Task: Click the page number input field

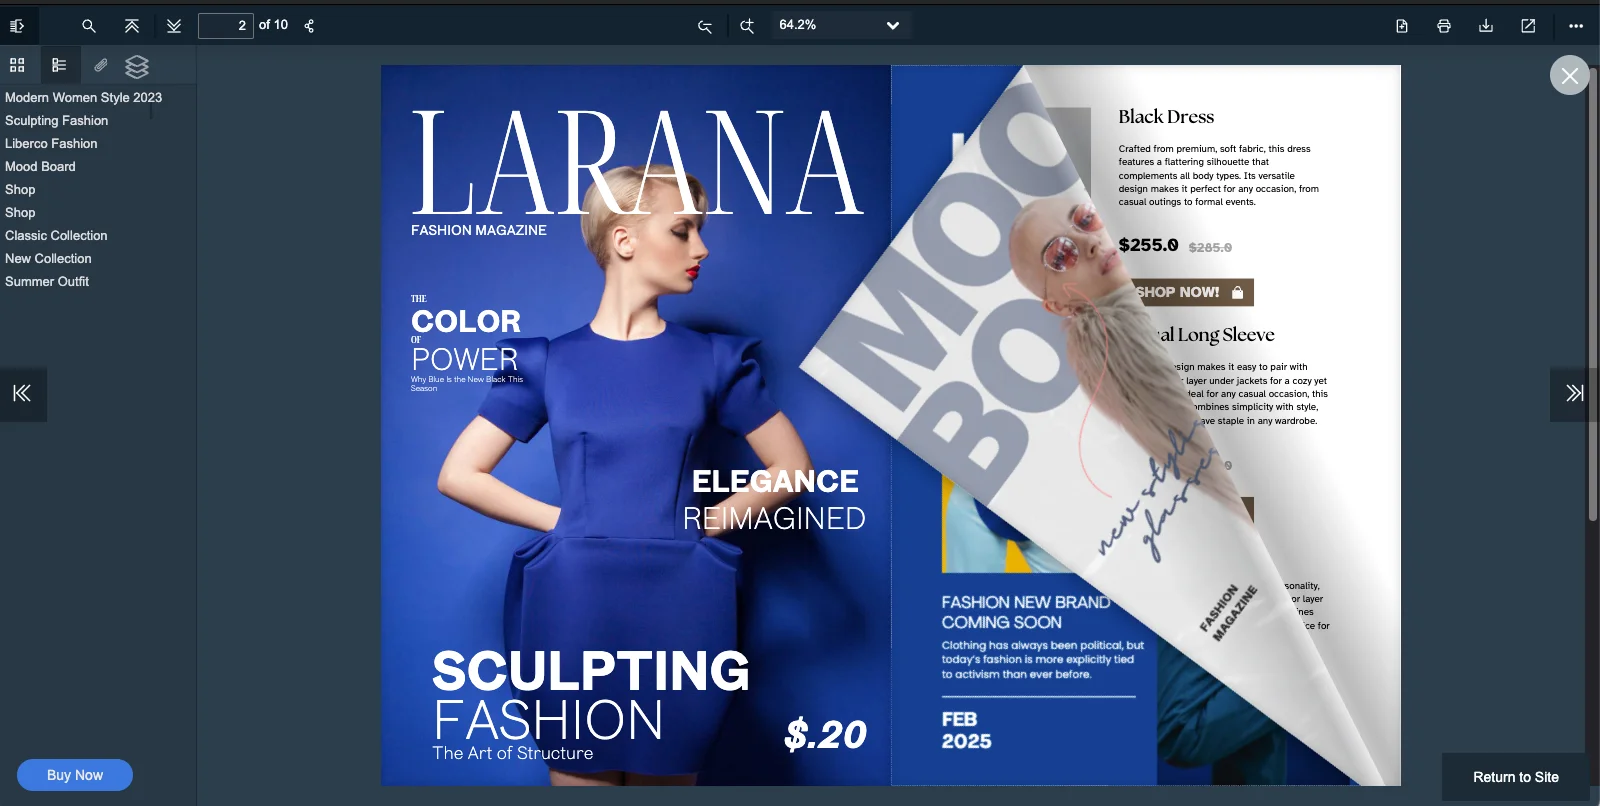Action: click(x=225, y=26)
